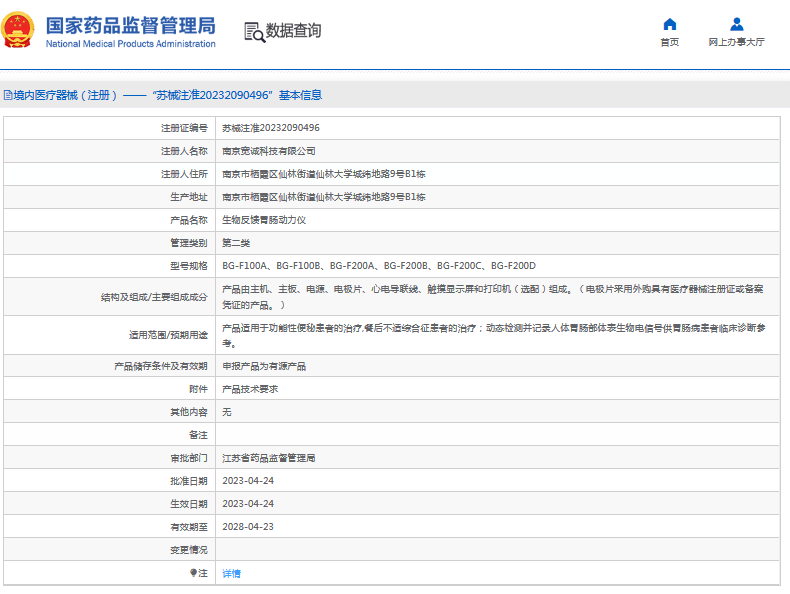This screenshot has width=790, height=594.
Task: Click the 产品名称 label cell
Action: tap(109, 220)
